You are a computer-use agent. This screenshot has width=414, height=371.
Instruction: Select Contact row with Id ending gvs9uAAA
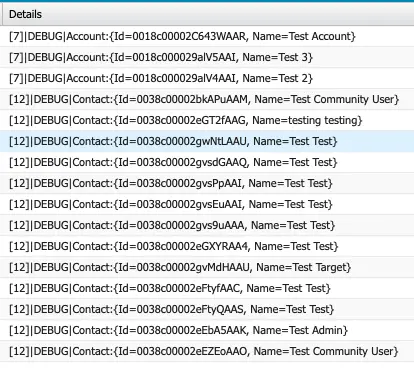pos(207,225)
